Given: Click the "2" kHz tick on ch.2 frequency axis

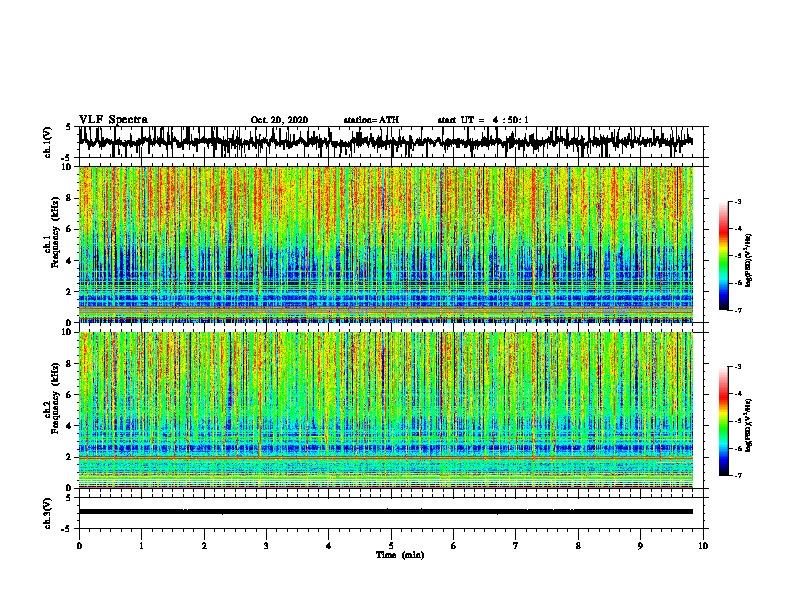Looking at the screenshot, I should point(70,457).
